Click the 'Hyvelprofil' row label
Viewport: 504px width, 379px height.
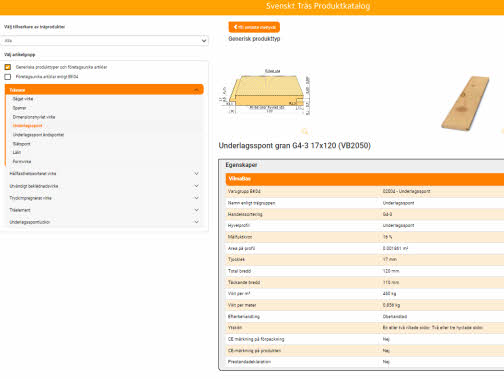(239, 225)
